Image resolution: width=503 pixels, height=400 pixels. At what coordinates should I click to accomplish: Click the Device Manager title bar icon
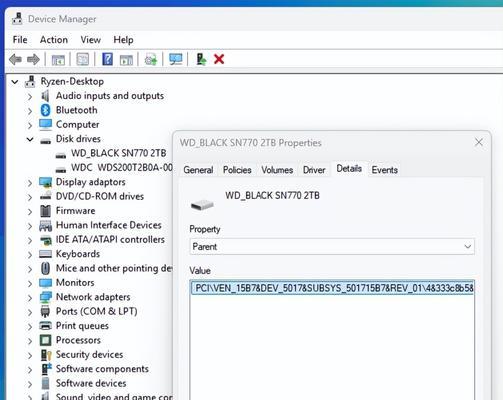tap(17, 19)
